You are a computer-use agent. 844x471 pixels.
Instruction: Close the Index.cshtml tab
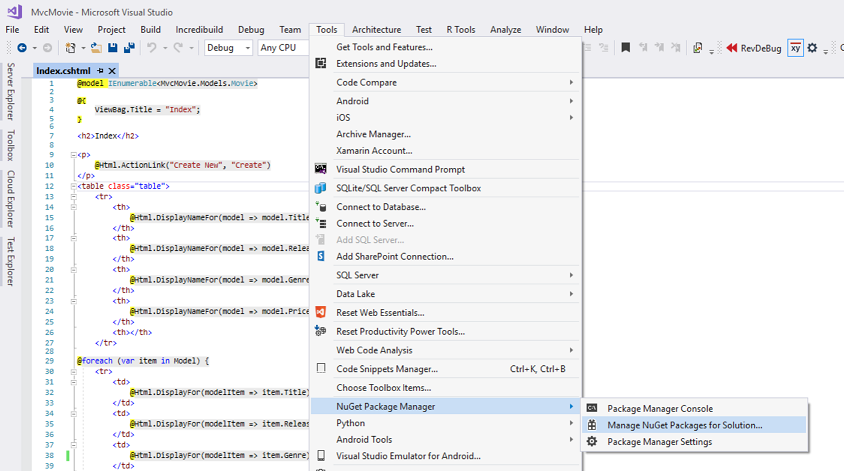coord(113,71)
